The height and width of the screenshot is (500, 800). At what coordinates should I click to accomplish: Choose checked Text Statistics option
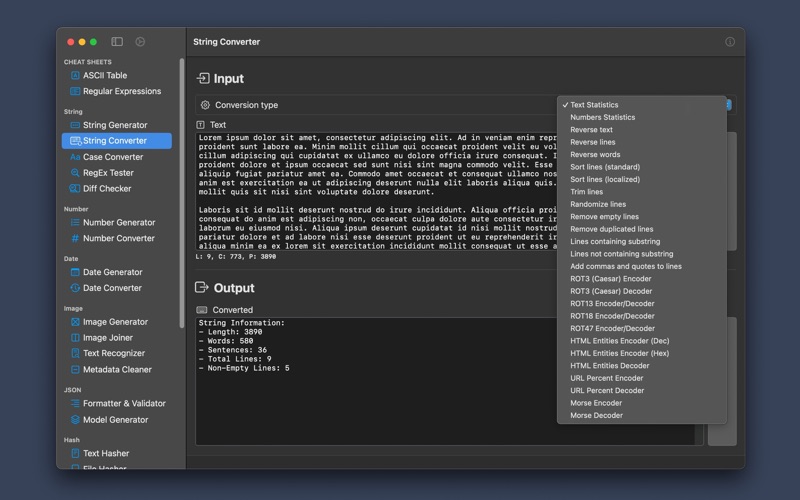click(642, 105)
